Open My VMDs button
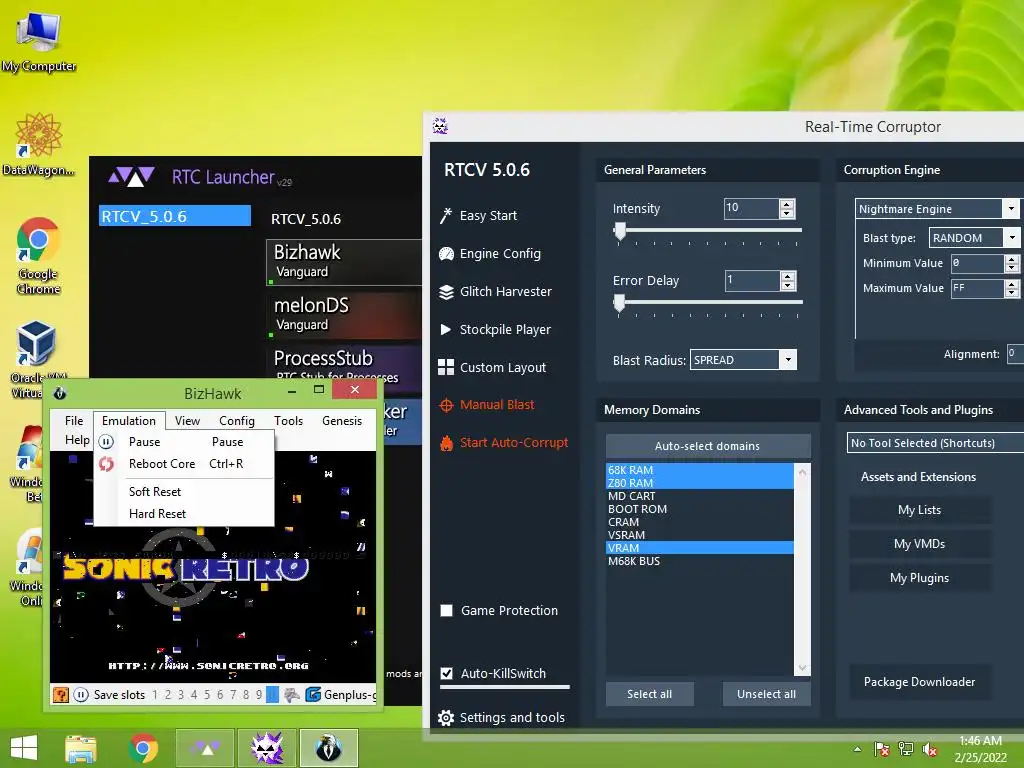Image resolution: width=1024 pixels, height=768 pixels. pyautogui.click(x=920, y=544)
